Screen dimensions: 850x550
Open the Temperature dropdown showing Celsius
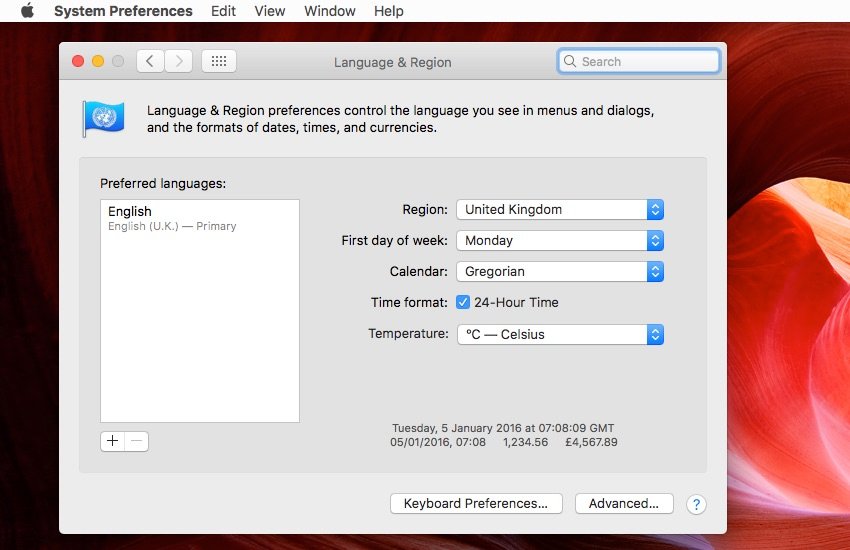tap(560, 334)
